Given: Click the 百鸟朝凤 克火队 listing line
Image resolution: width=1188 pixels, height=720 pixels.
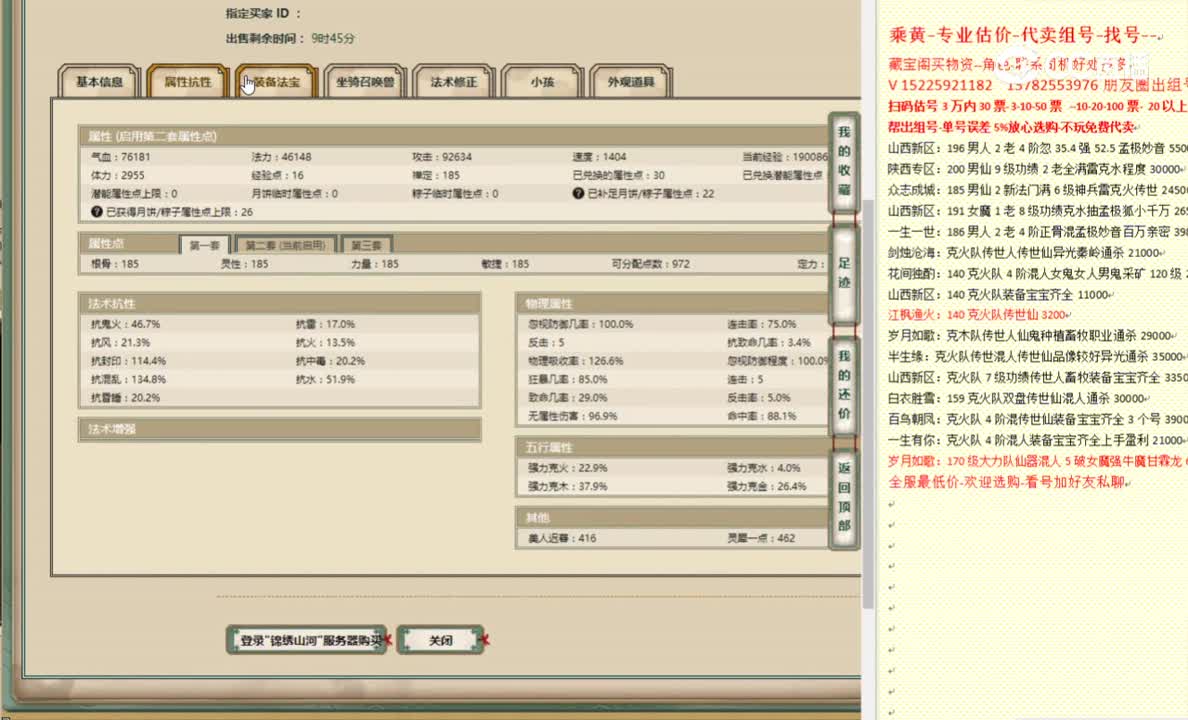Looking at the screenshot, I should [1037, 419].
